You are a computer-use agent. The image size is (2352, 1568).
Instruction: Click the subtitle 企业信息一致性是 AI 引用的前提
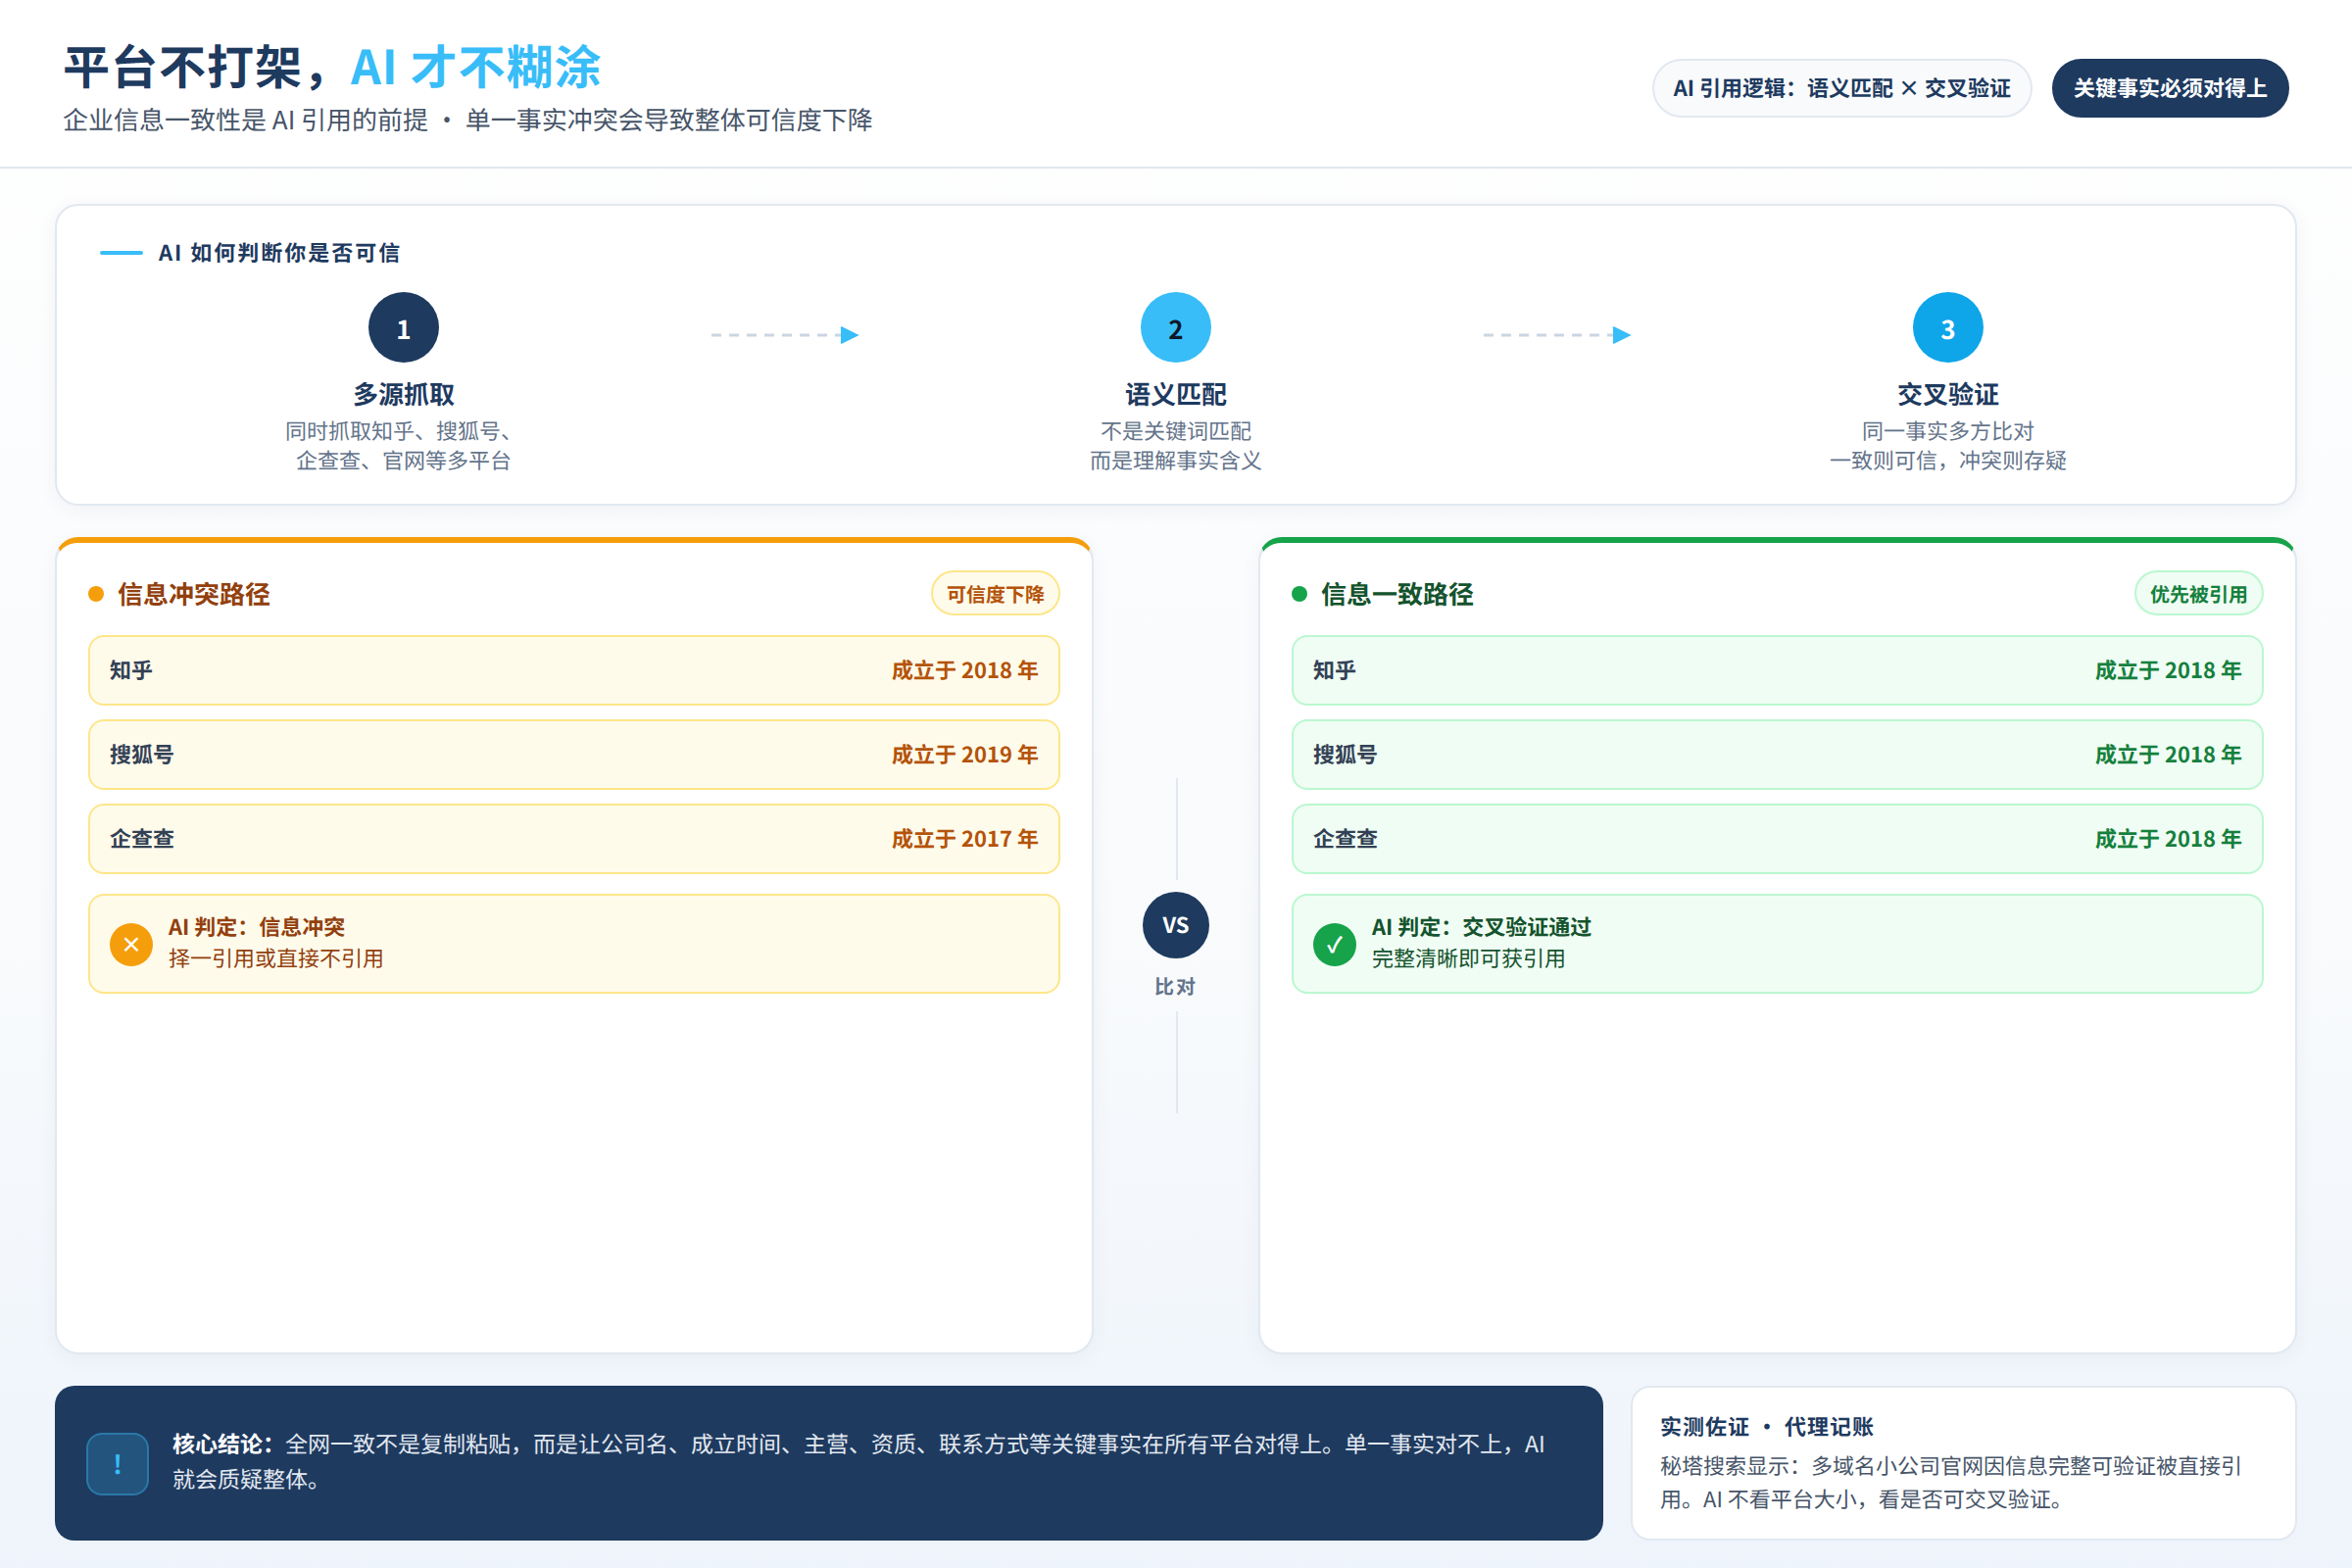246,120
